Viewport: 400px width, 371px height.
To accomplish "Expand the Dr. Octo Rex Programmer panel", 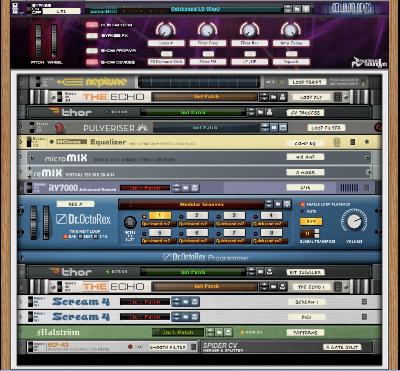I will click(22, 257).
